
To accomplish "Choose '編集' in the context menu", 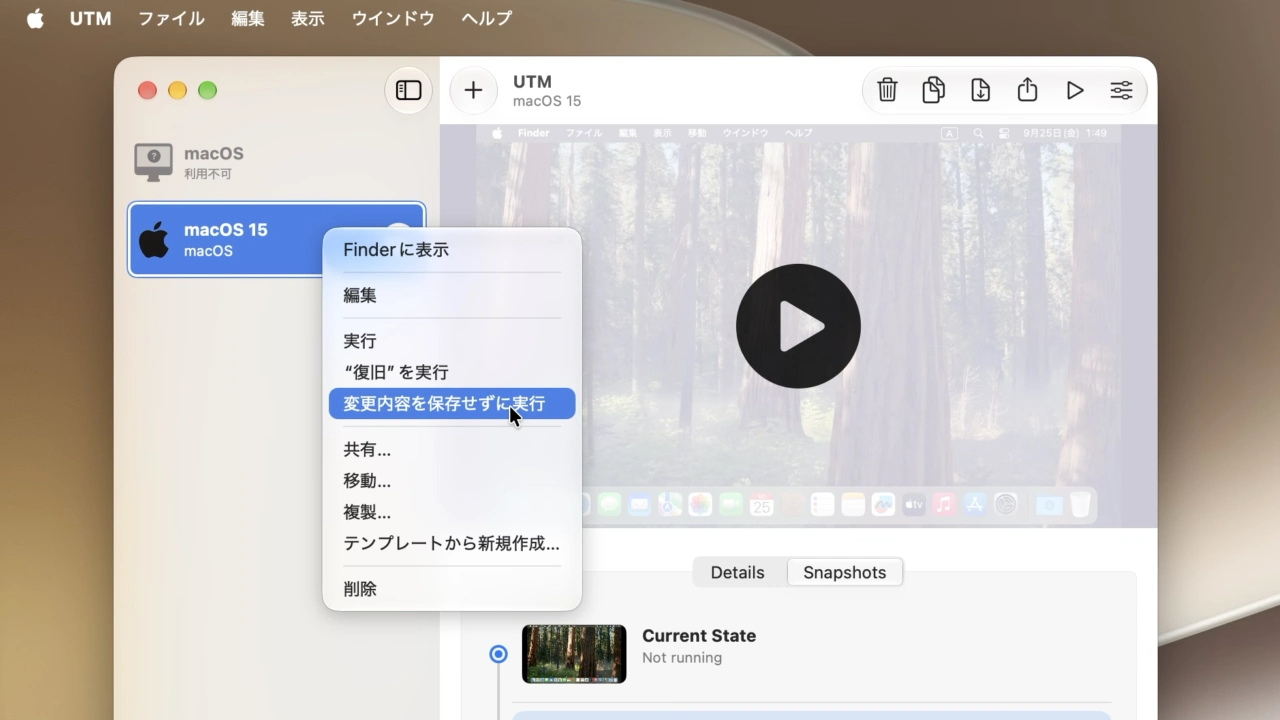I will click(x=452, y=296).
